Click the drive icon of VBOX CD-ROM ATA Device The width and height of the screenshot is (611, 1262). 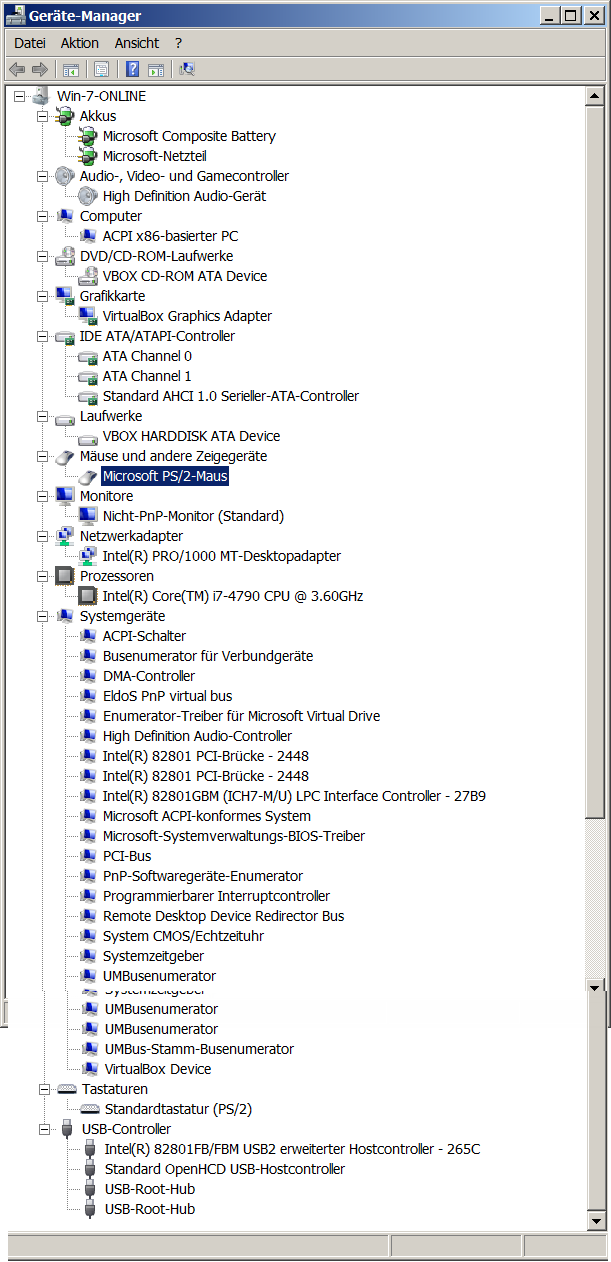[x=89, y=276]
